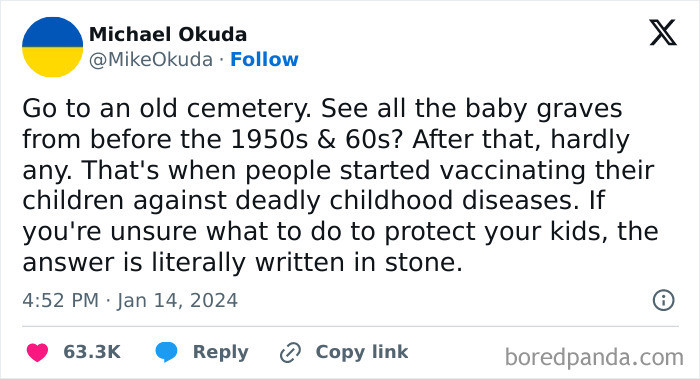Image resolution: width=700 pixels, height=379 pixels.
Task: Follow Michael Okuda
Action: 264,59
